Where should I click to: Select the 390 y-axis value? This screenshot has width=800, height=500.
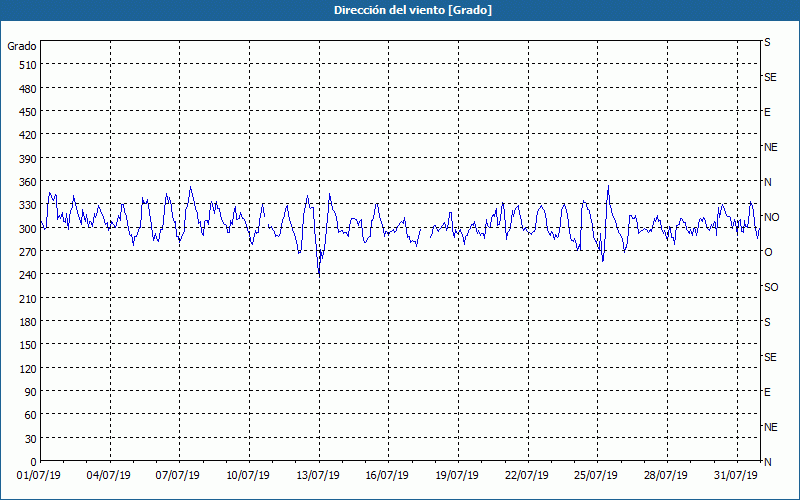click(28, 159)
